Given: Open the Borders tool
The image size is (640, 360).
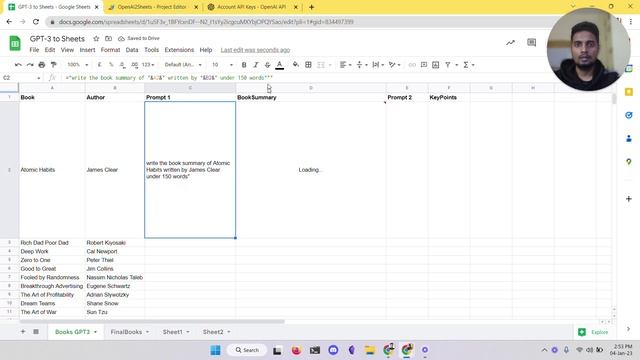Looking at the screenshot, I should [309, 64].
